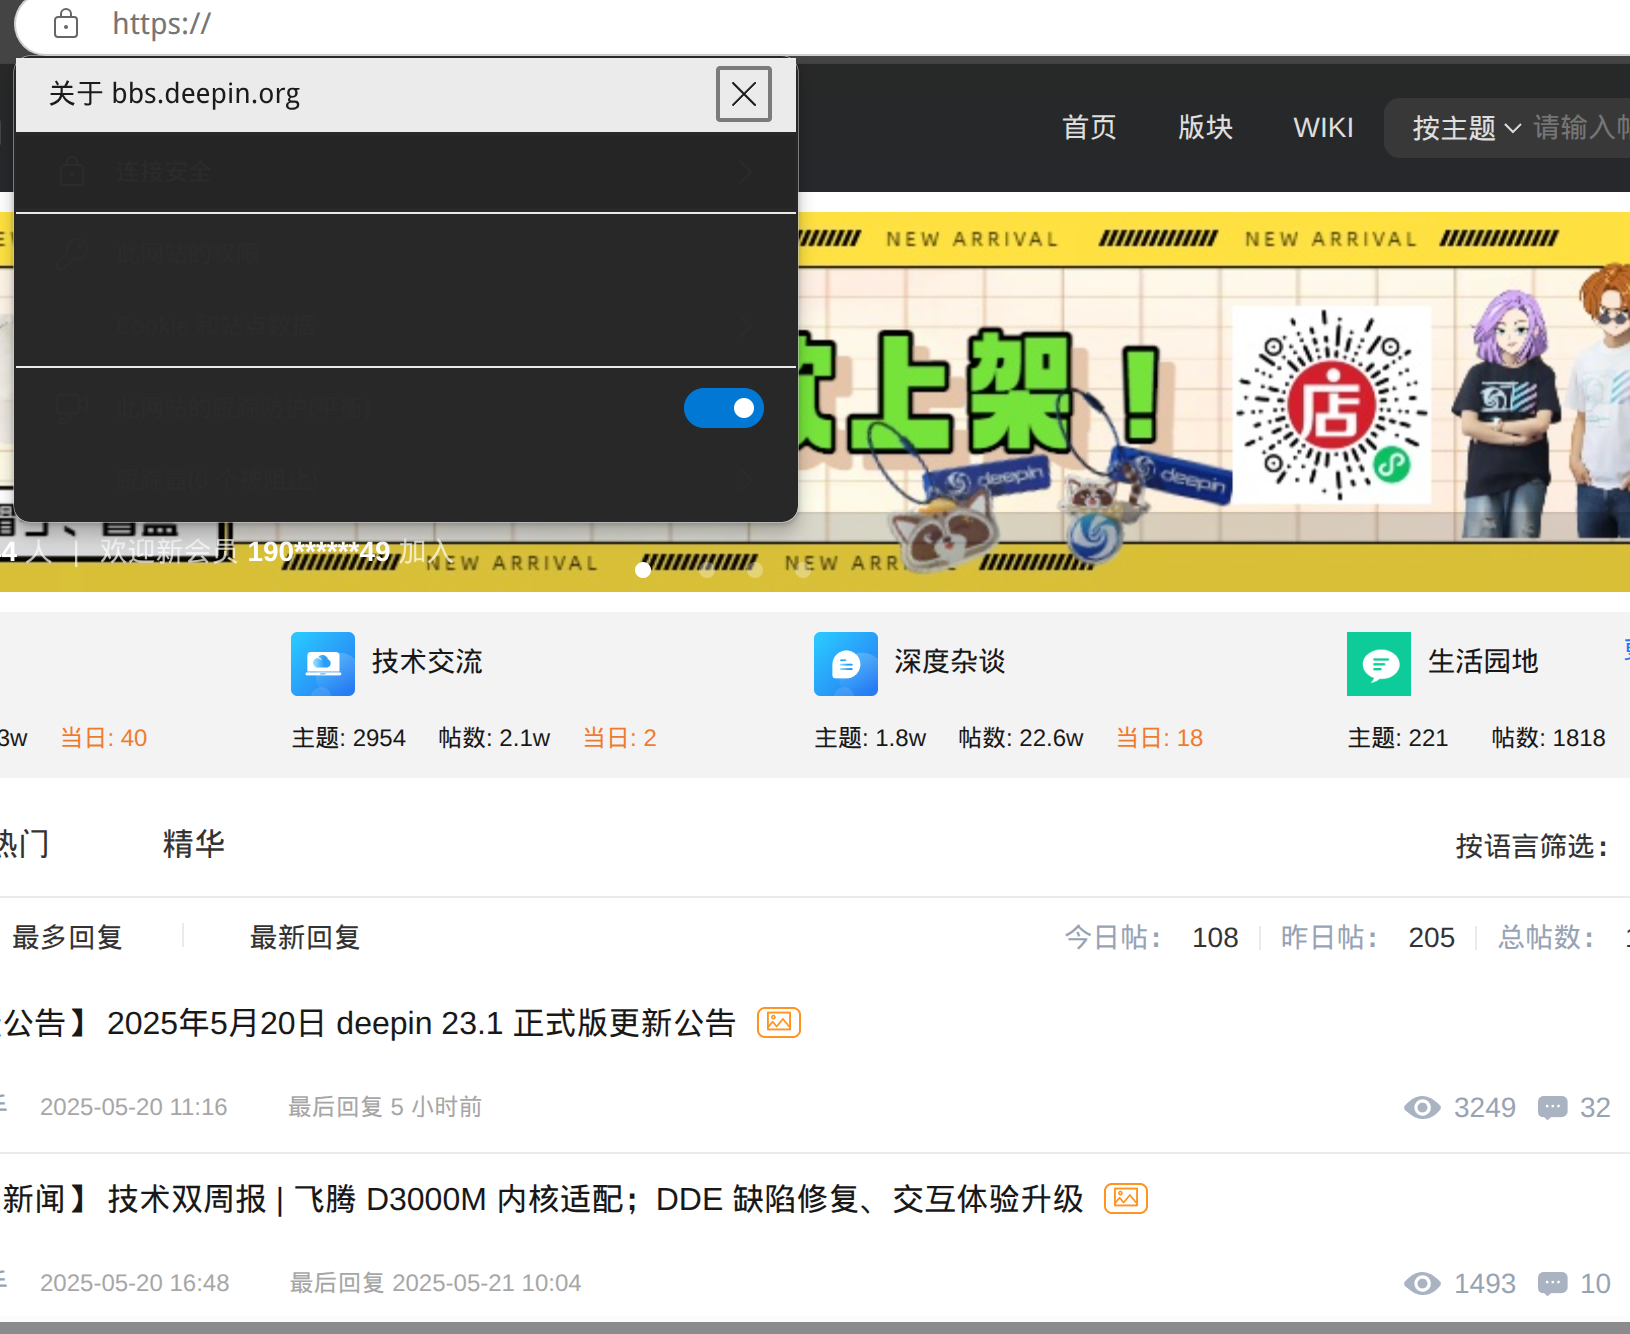
Task: Click 深度杂谈 当日: 18 count
Action: (1159, 738)
